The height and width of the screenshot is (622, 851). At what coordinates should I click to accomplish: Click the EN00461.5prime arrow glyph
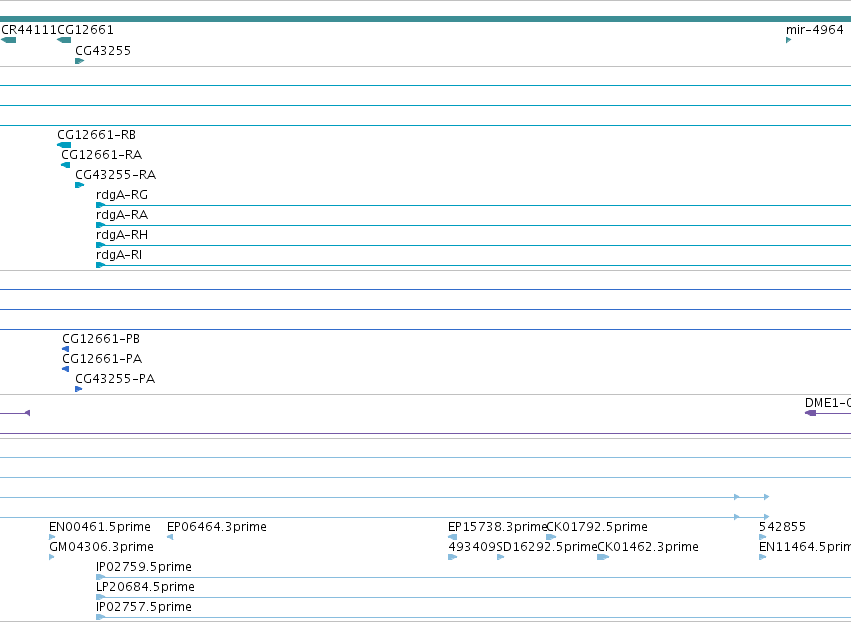(52, 537)
